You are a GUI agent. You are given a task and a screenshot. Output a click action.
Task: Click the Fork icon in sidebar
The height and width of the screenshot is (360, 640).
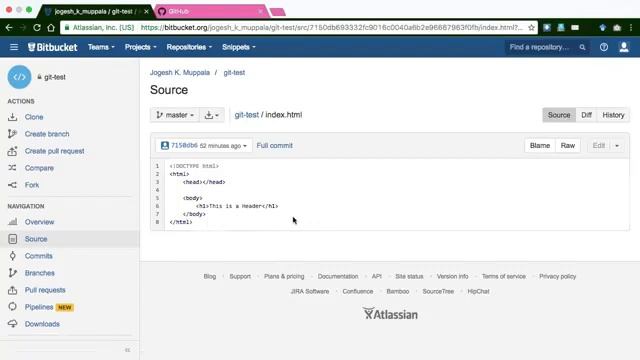(x=13, y=185)
